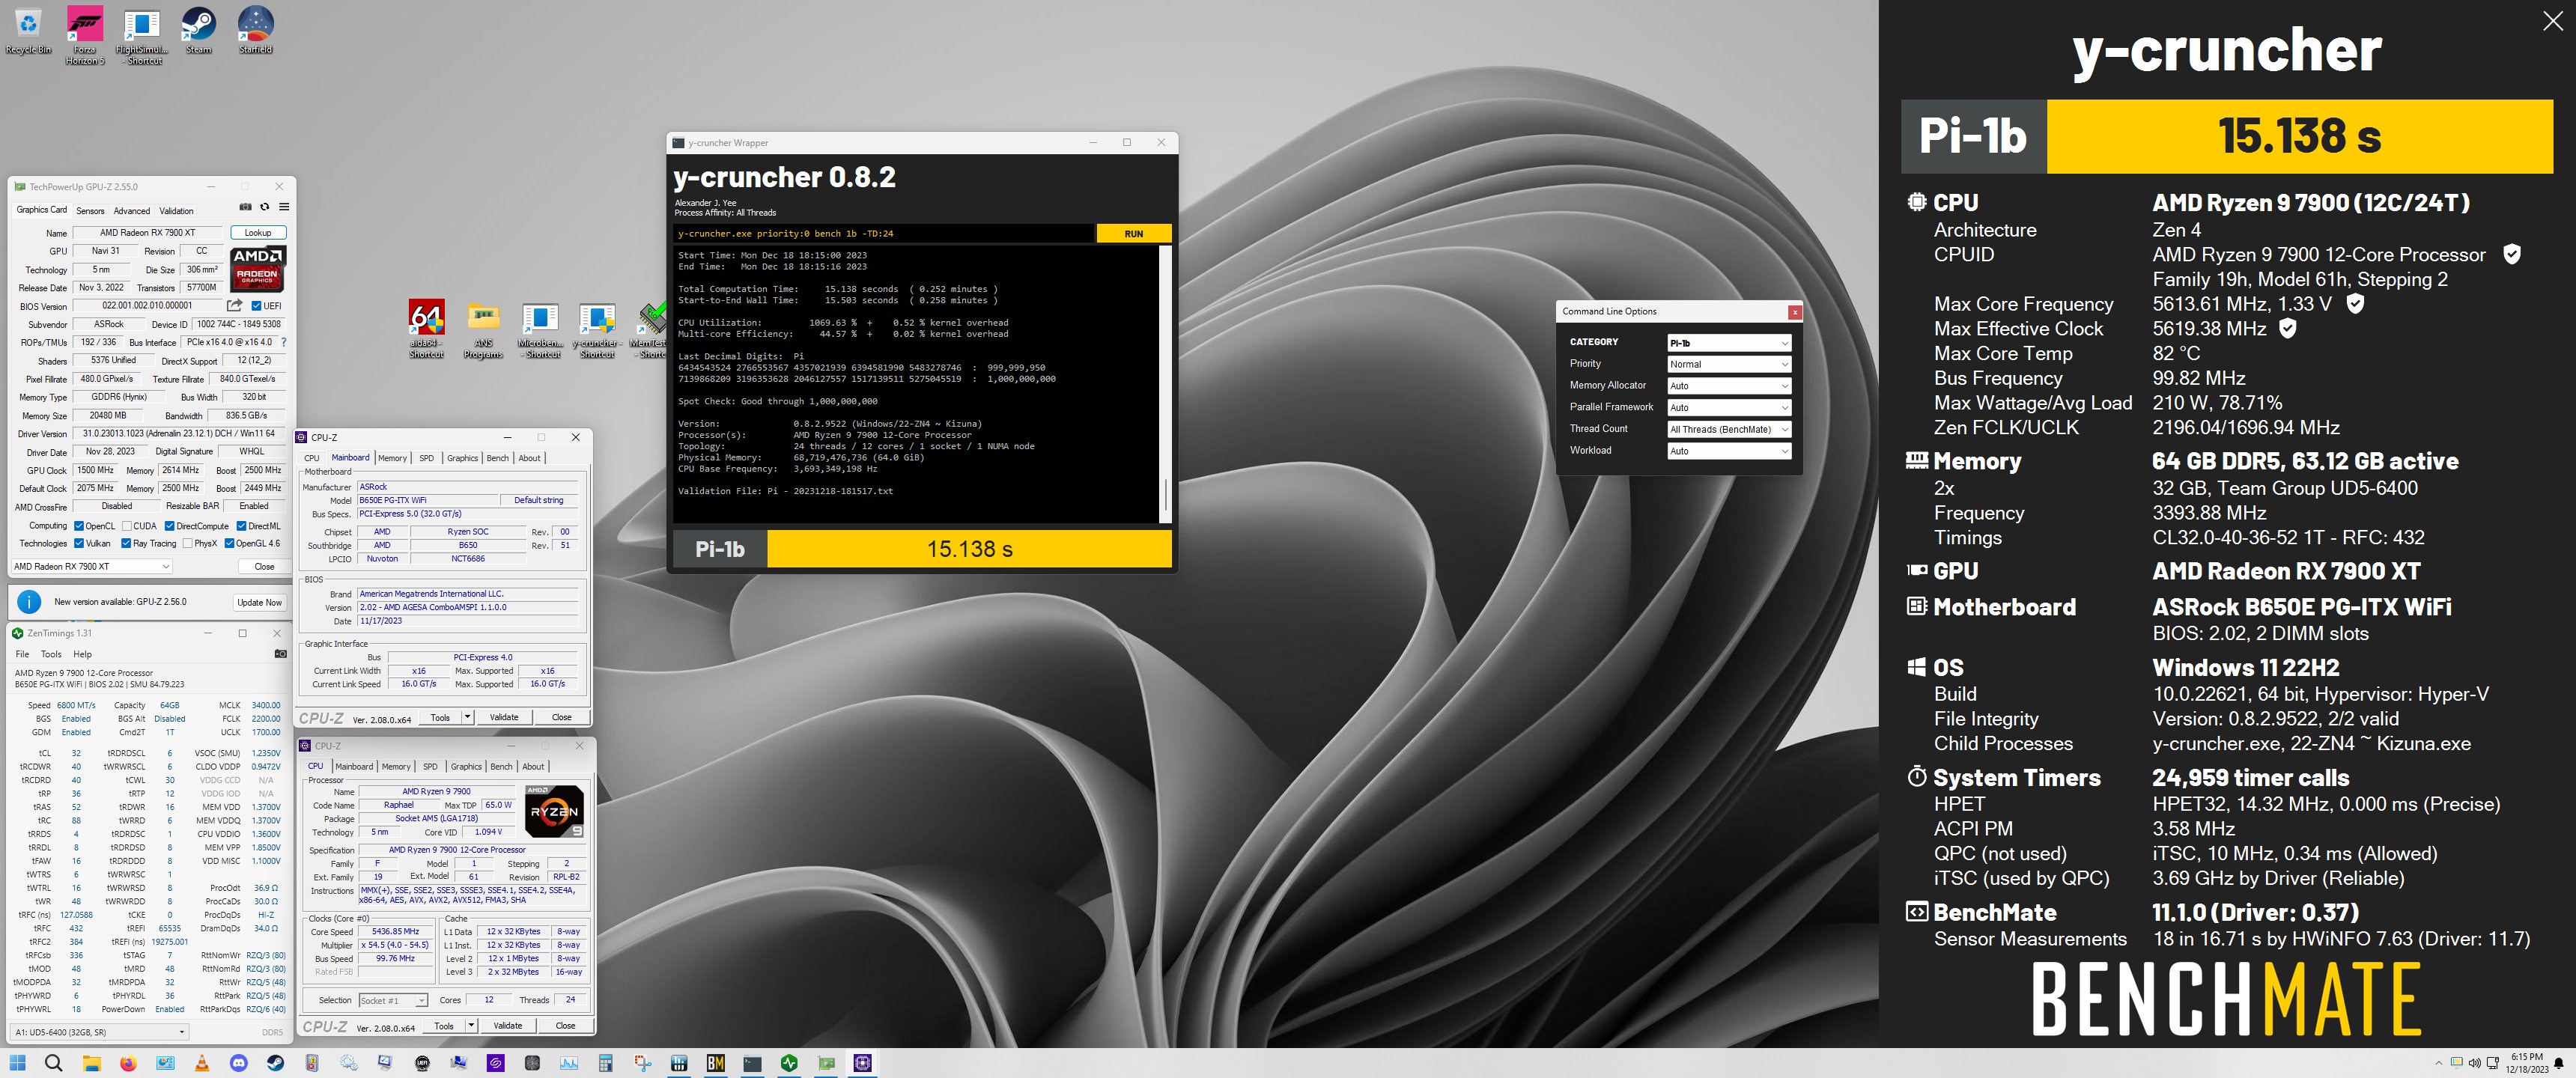Open the BenchMate BM icon in taskbar
The image size is (2576, 1078).
point(716,1063)
